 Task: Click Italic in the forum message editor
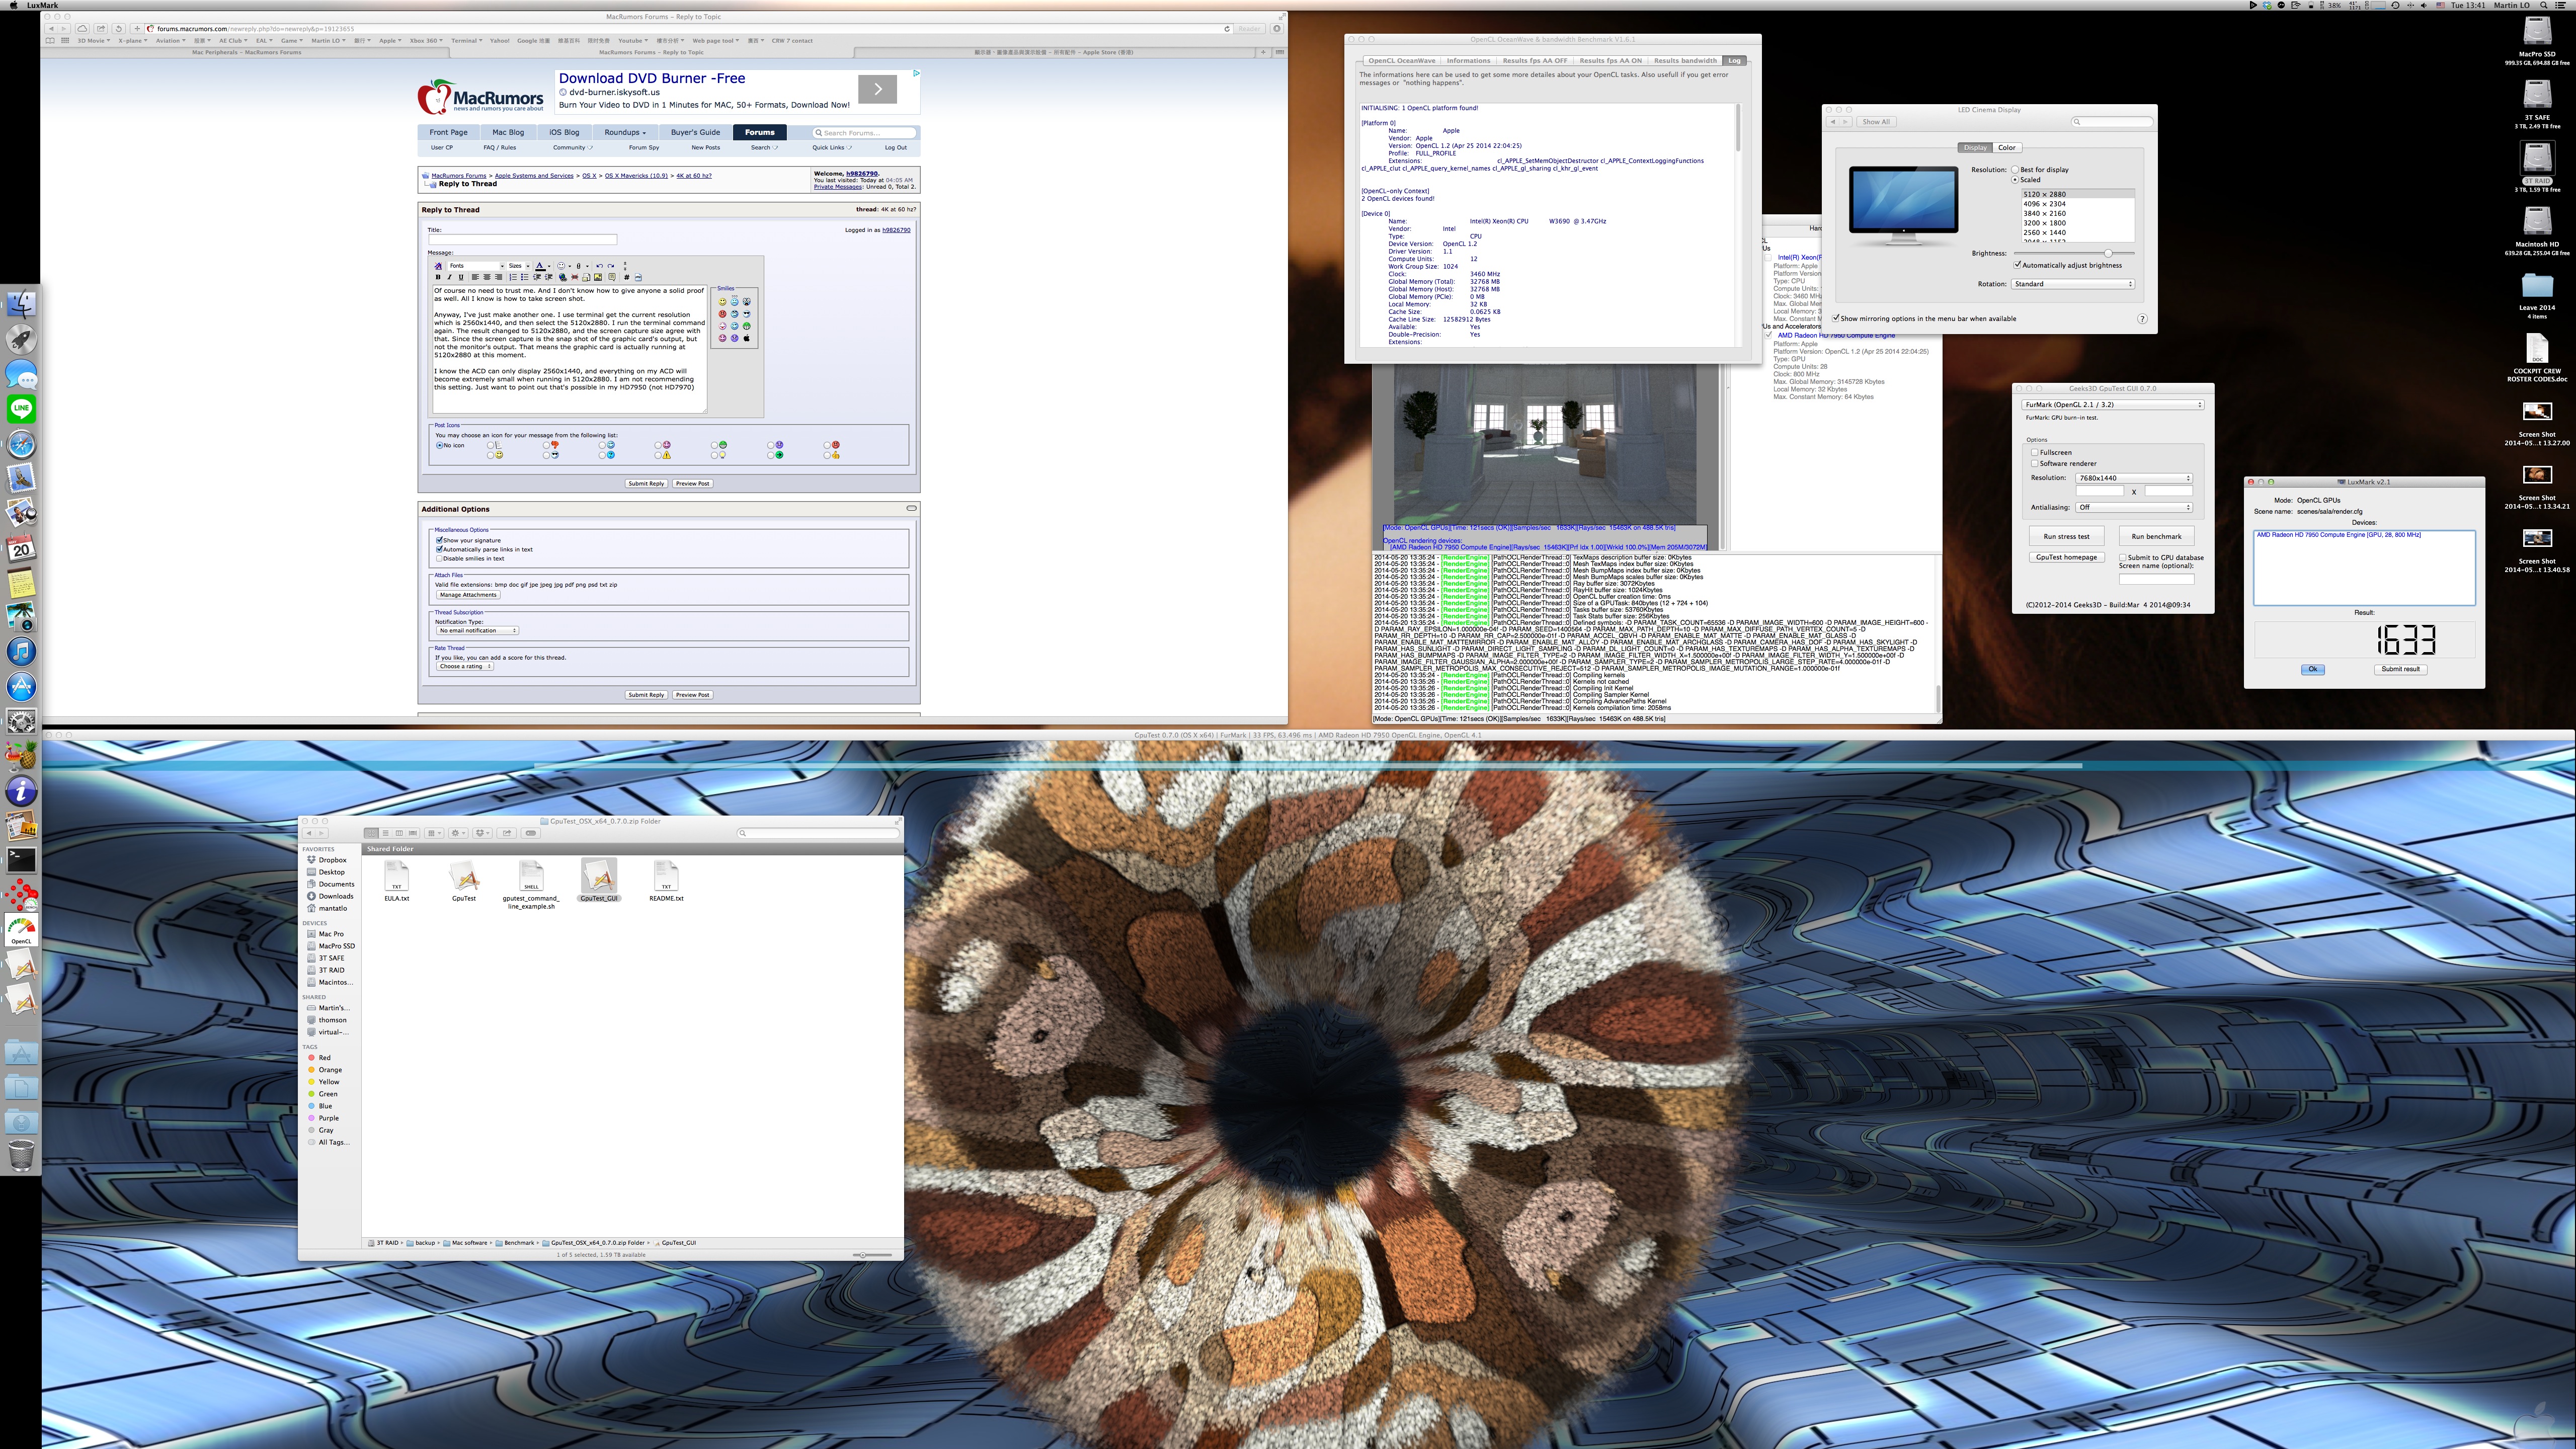point(450,277)
